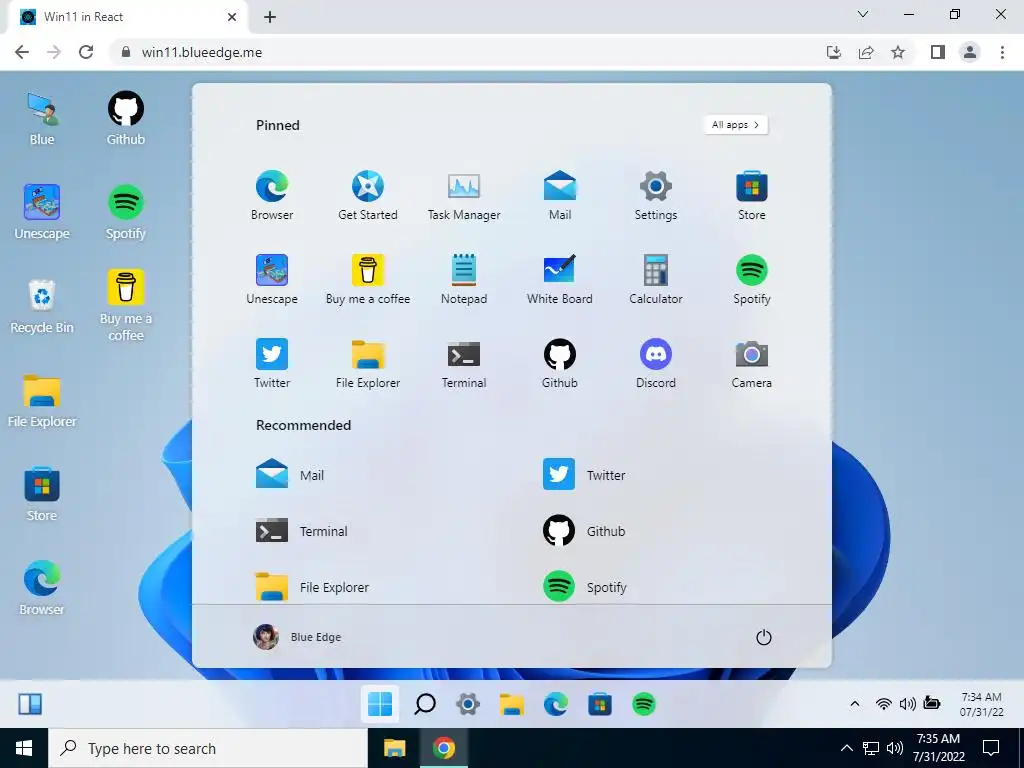Open File Explorer from Win11 taskbar
The height and width of the screenshot is (768, 1024).
[511, 704]
